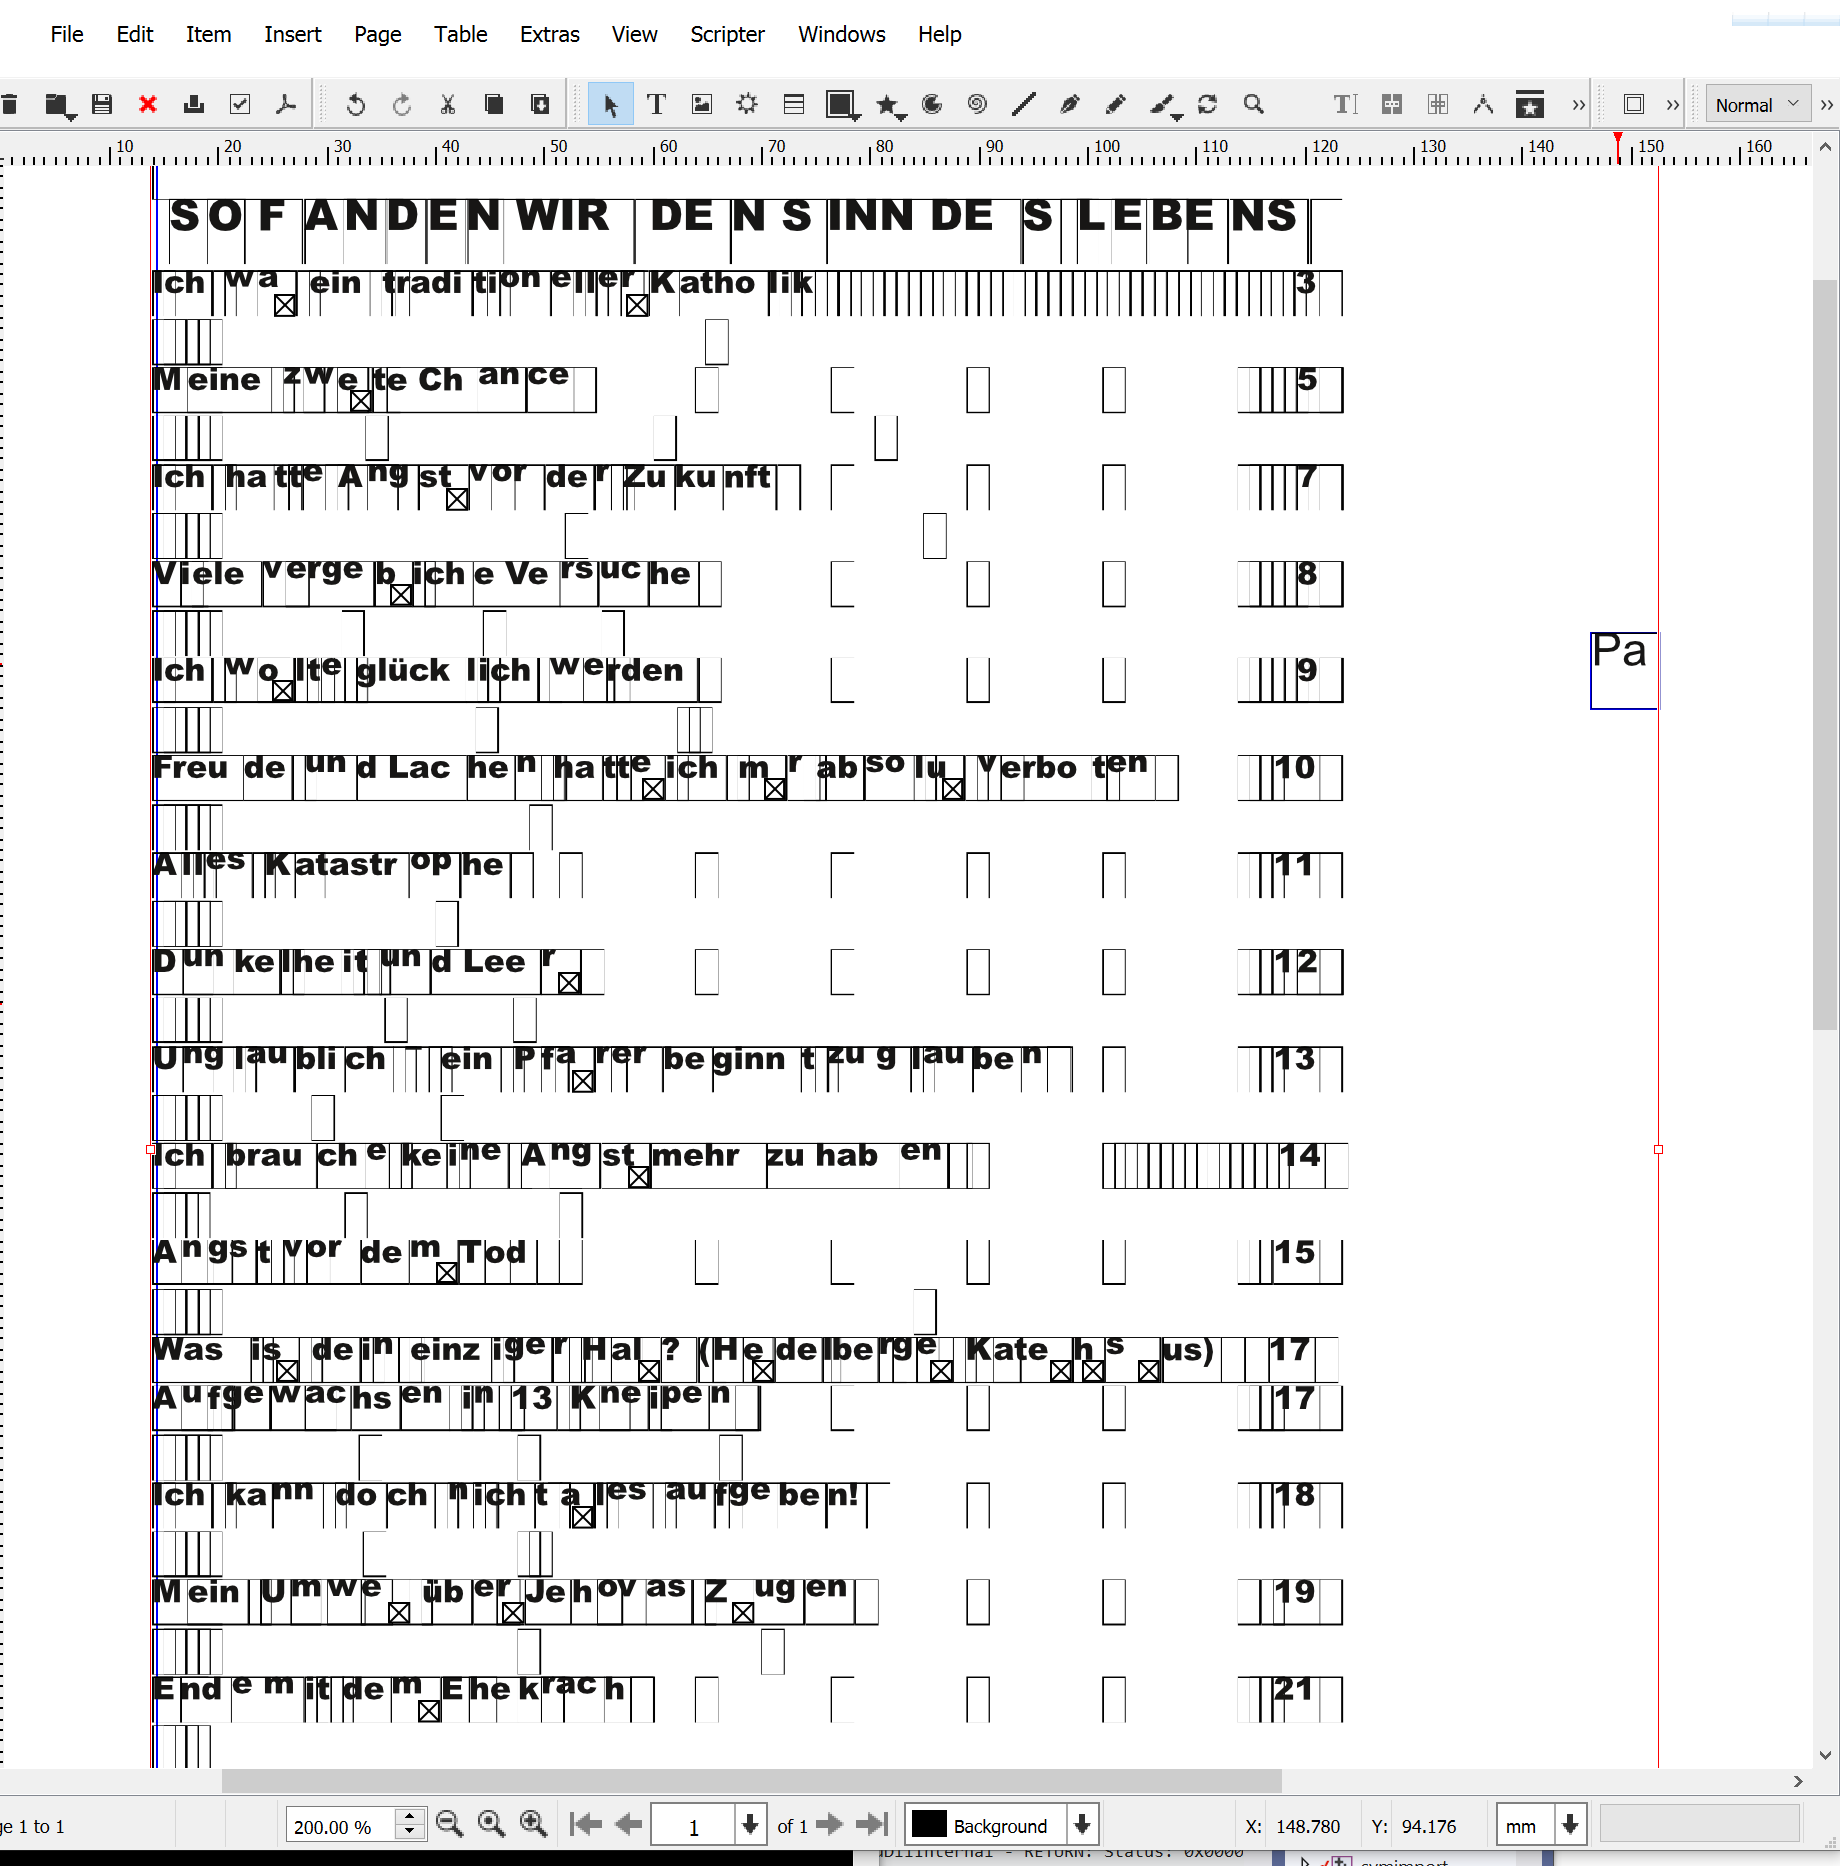
Task: Choose the Rotate Item tool
Action: [1207, 105]
